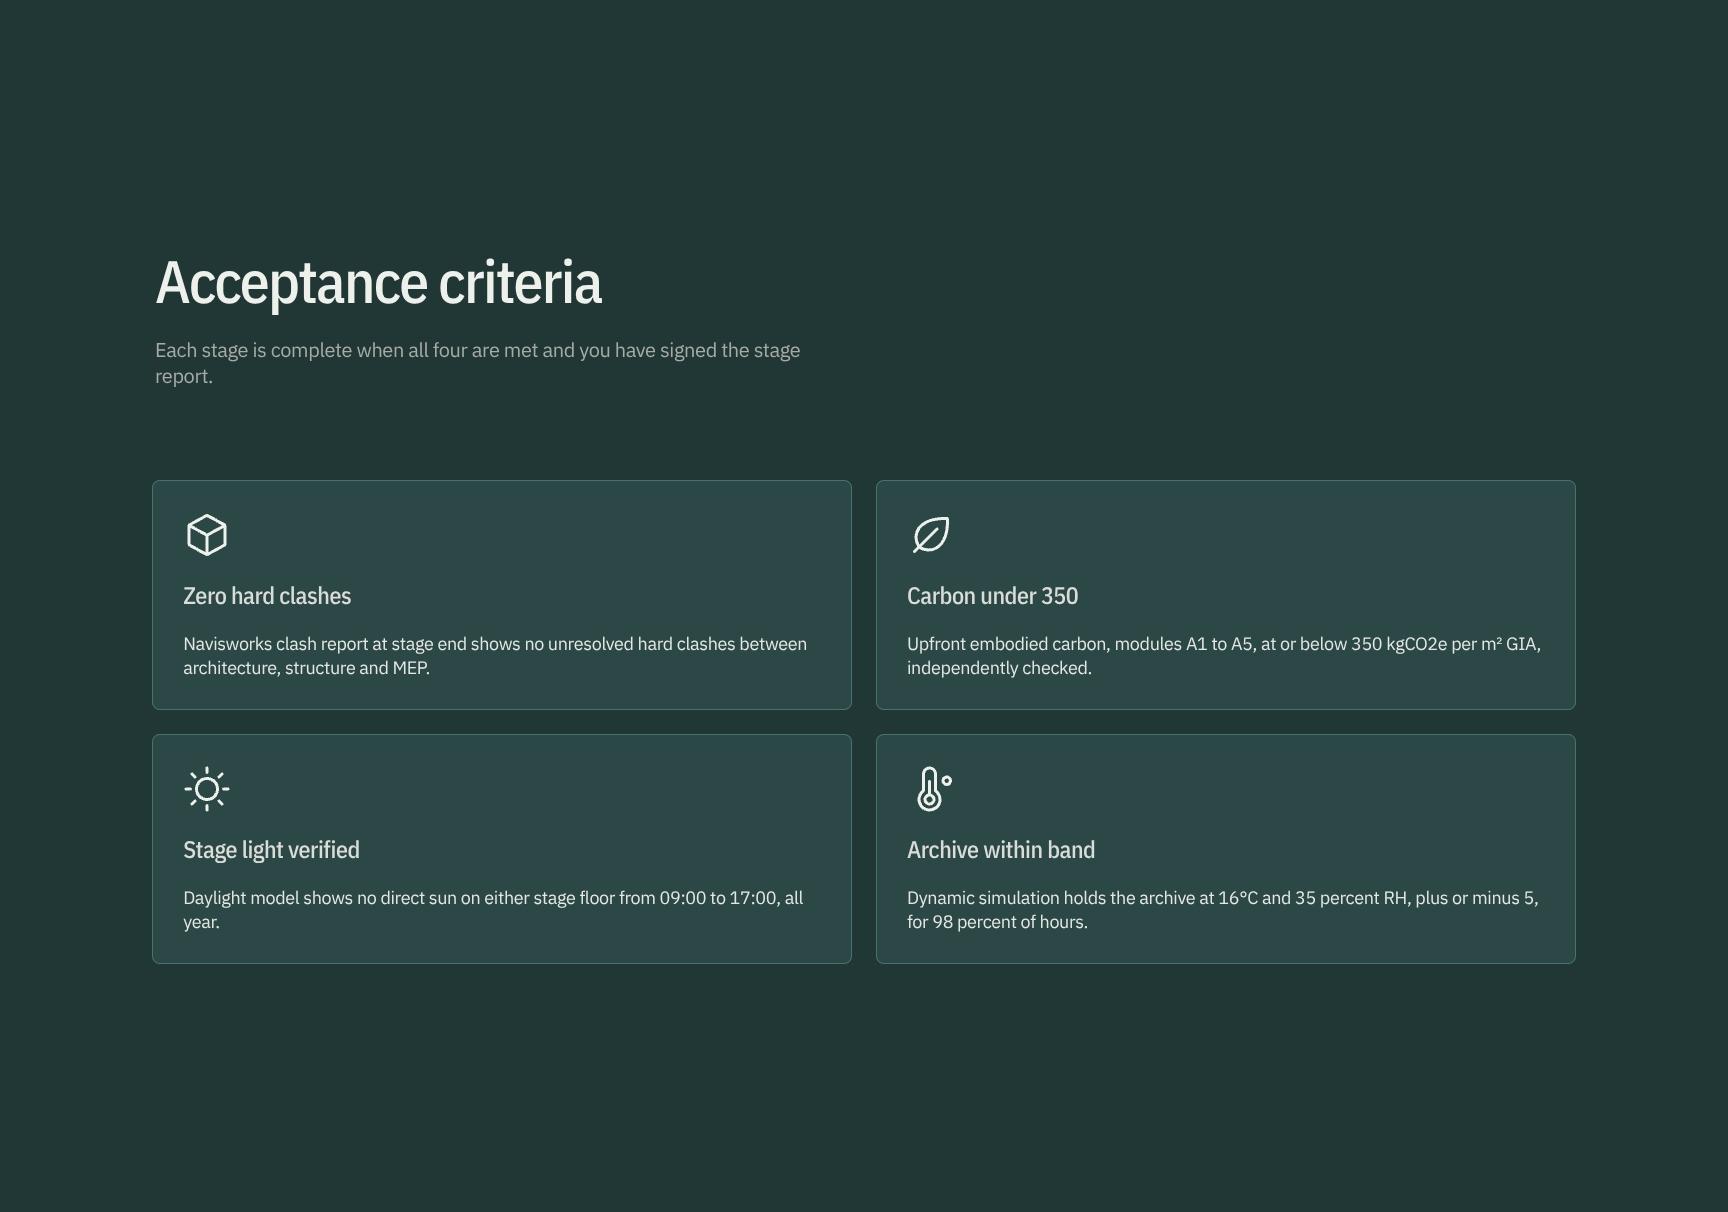1728x1212 pixels.
Task: Click the leaf icon above Carbon under 350
Action: (x=931, y=535)
